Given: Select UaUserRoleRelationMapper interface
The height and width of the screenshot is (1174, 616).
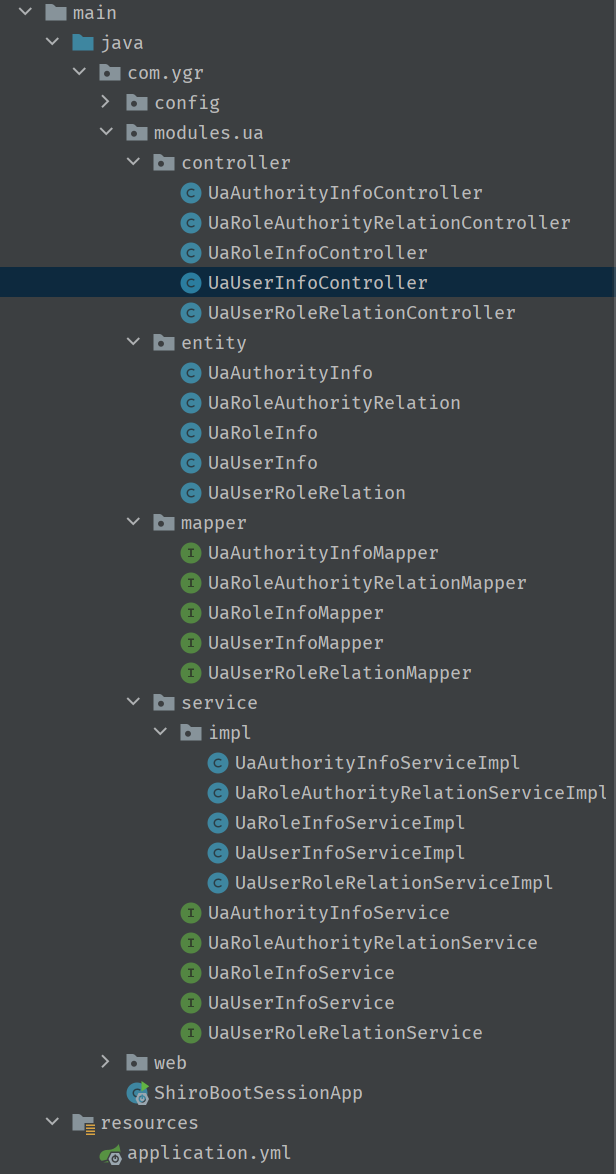Looking at the screenshot, I should [x=340, y=672].
